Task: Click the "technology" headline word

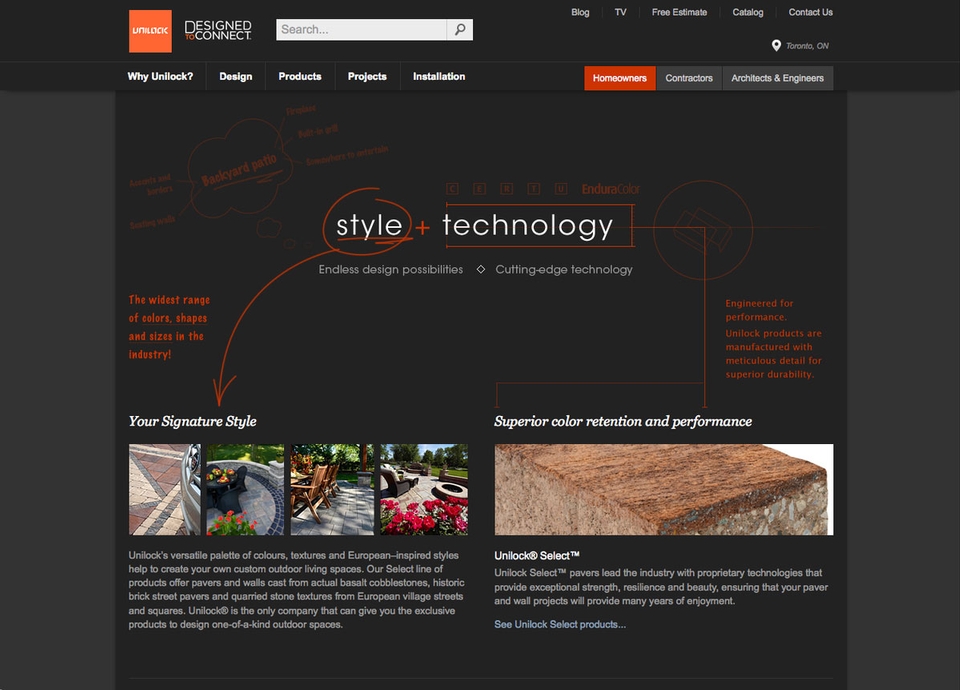Action: pyautogui.click(x=527, y=225)
